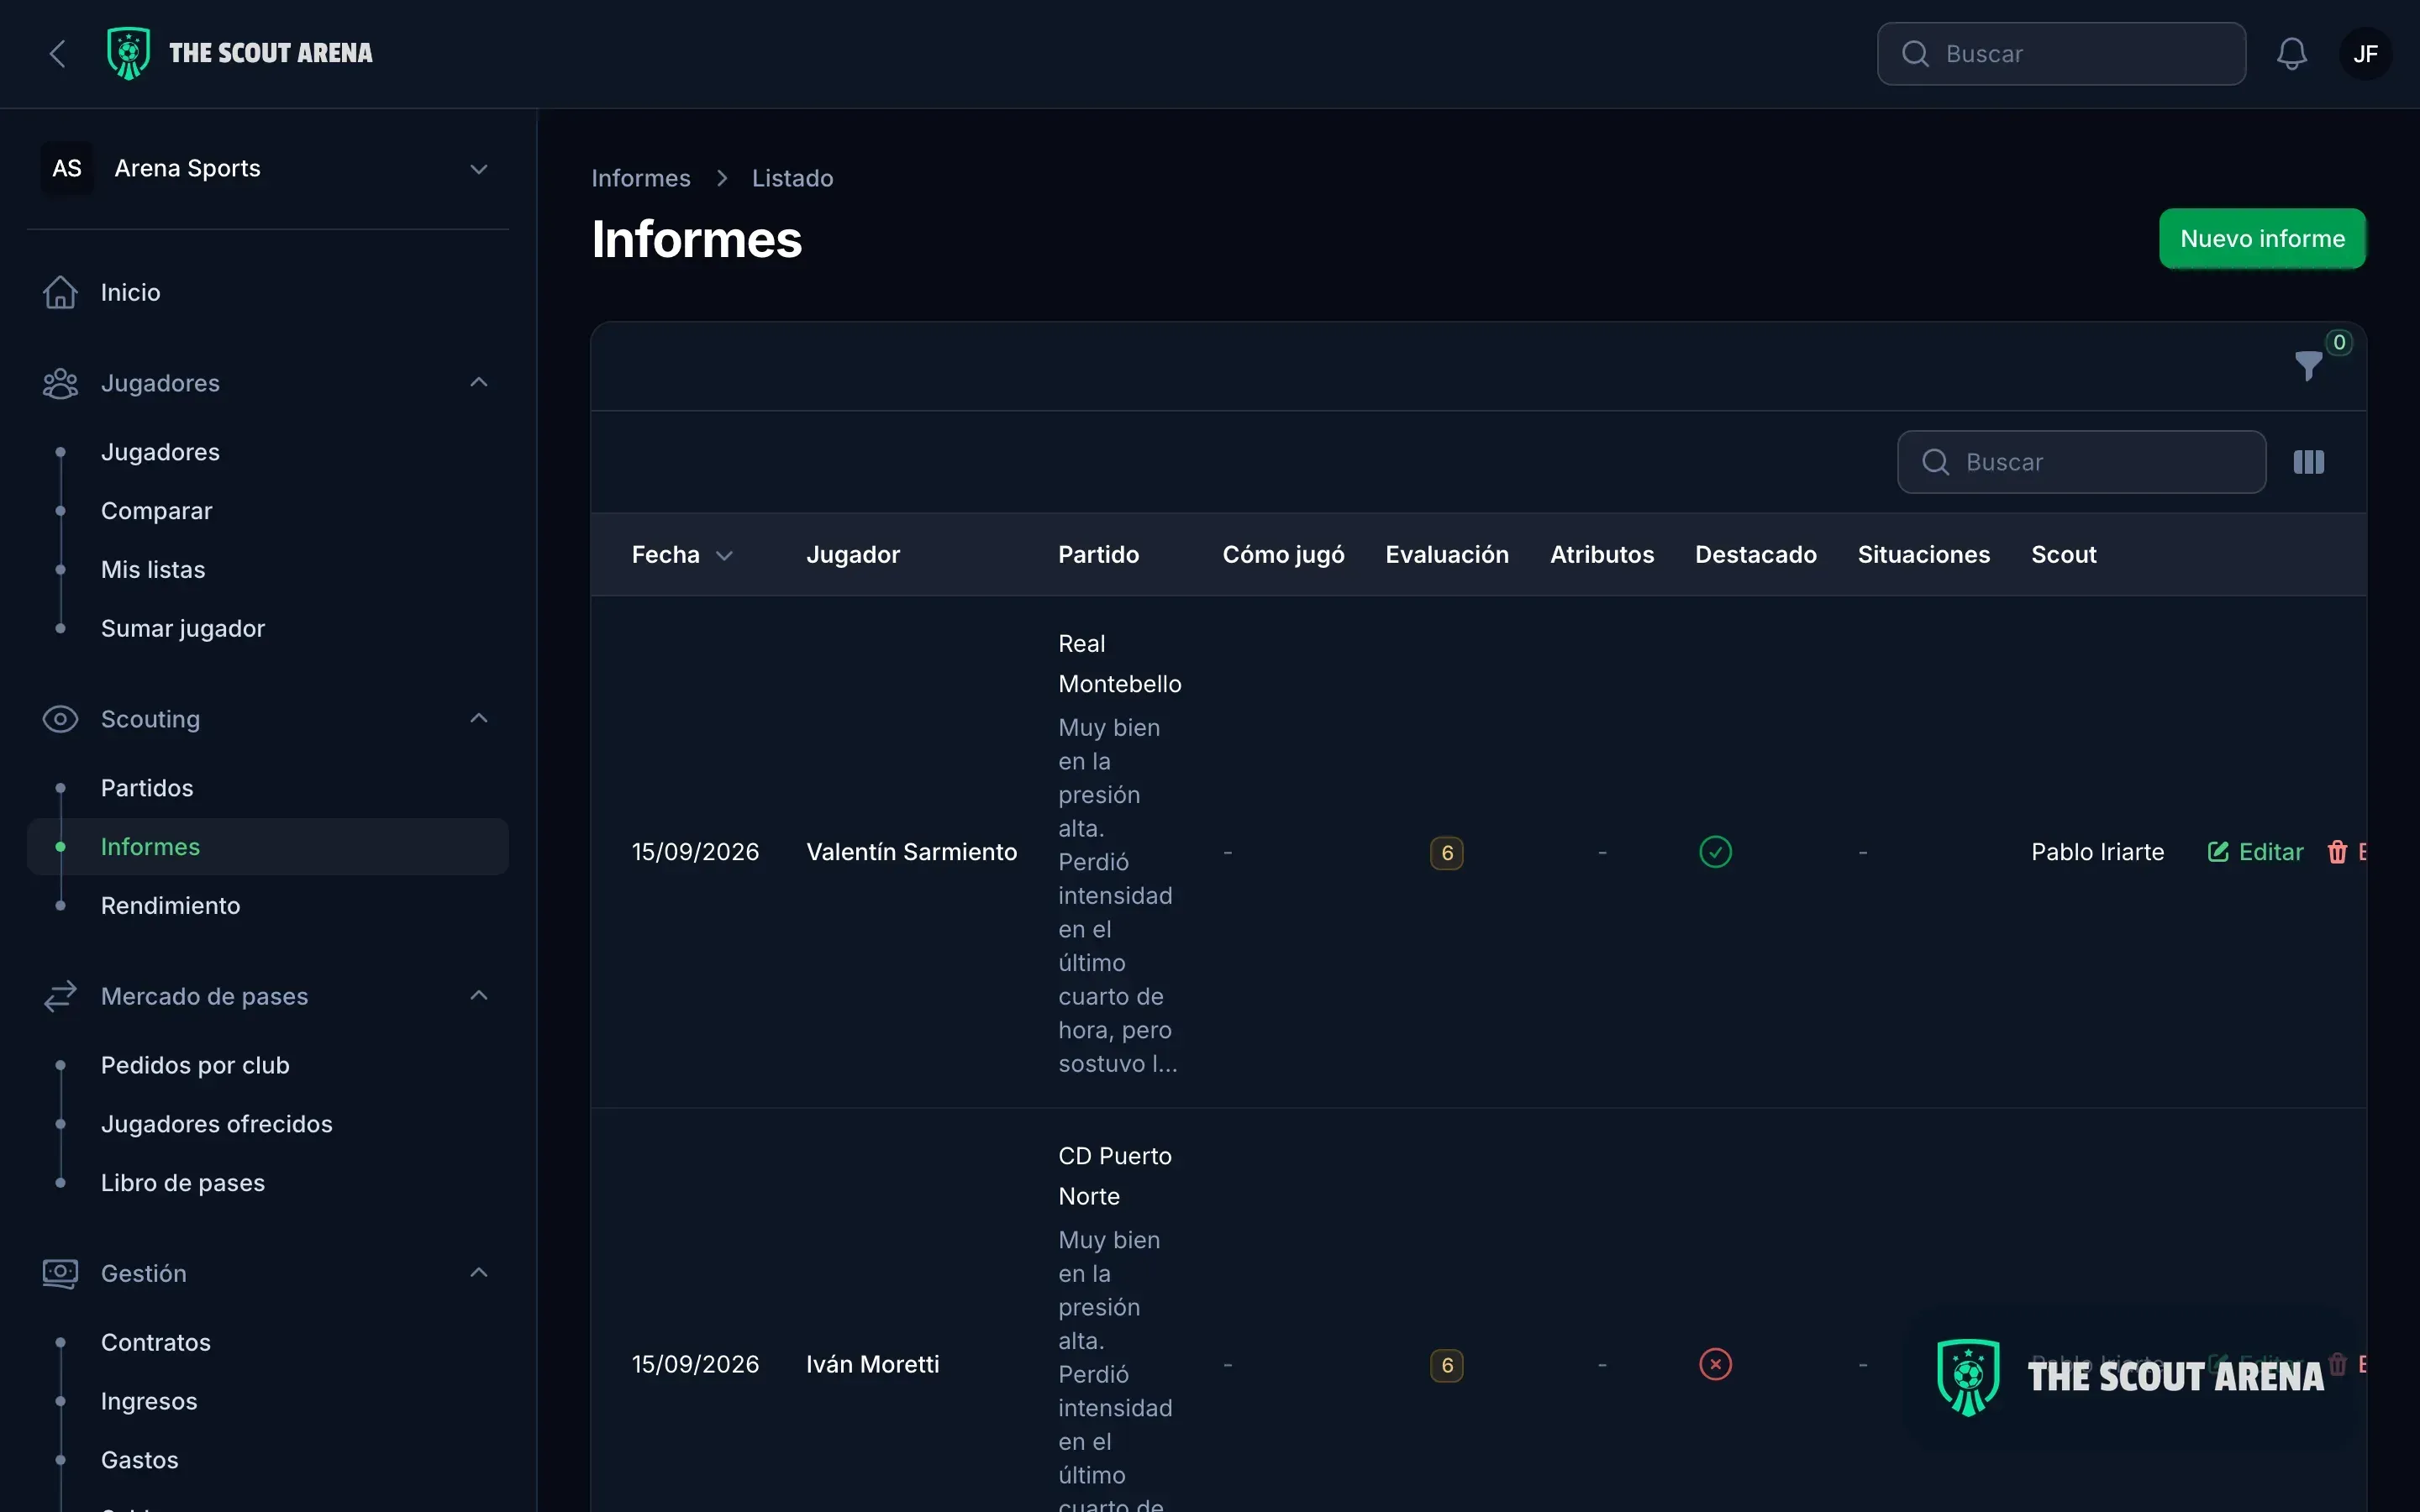Click the player name Iván Moretti

(872, 1364)
